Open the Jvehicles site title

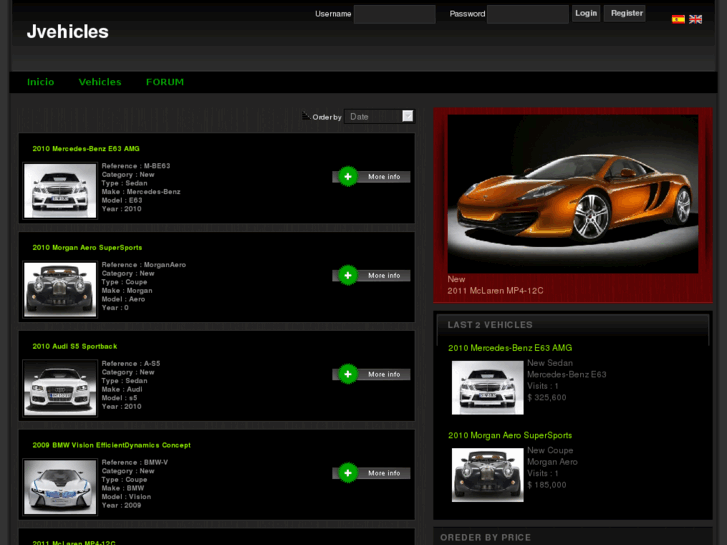coord(68,32)
